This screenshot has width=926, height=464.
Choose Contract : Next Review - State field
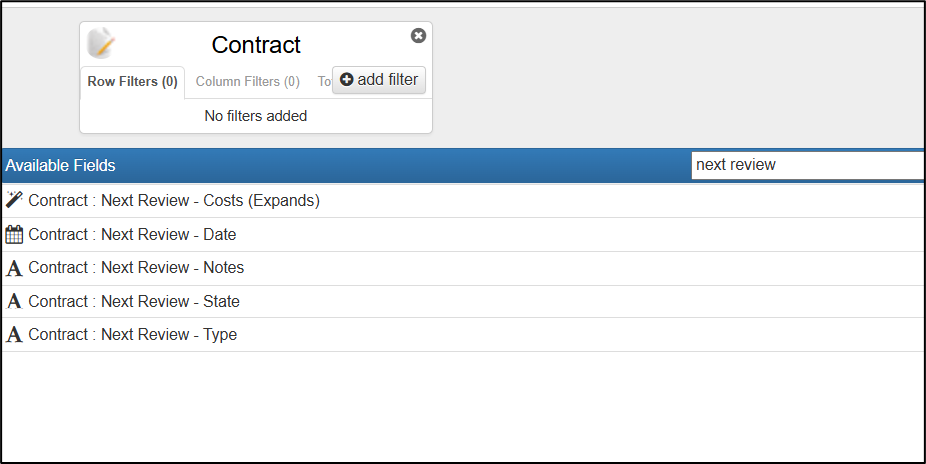click(x=463, y=302)
